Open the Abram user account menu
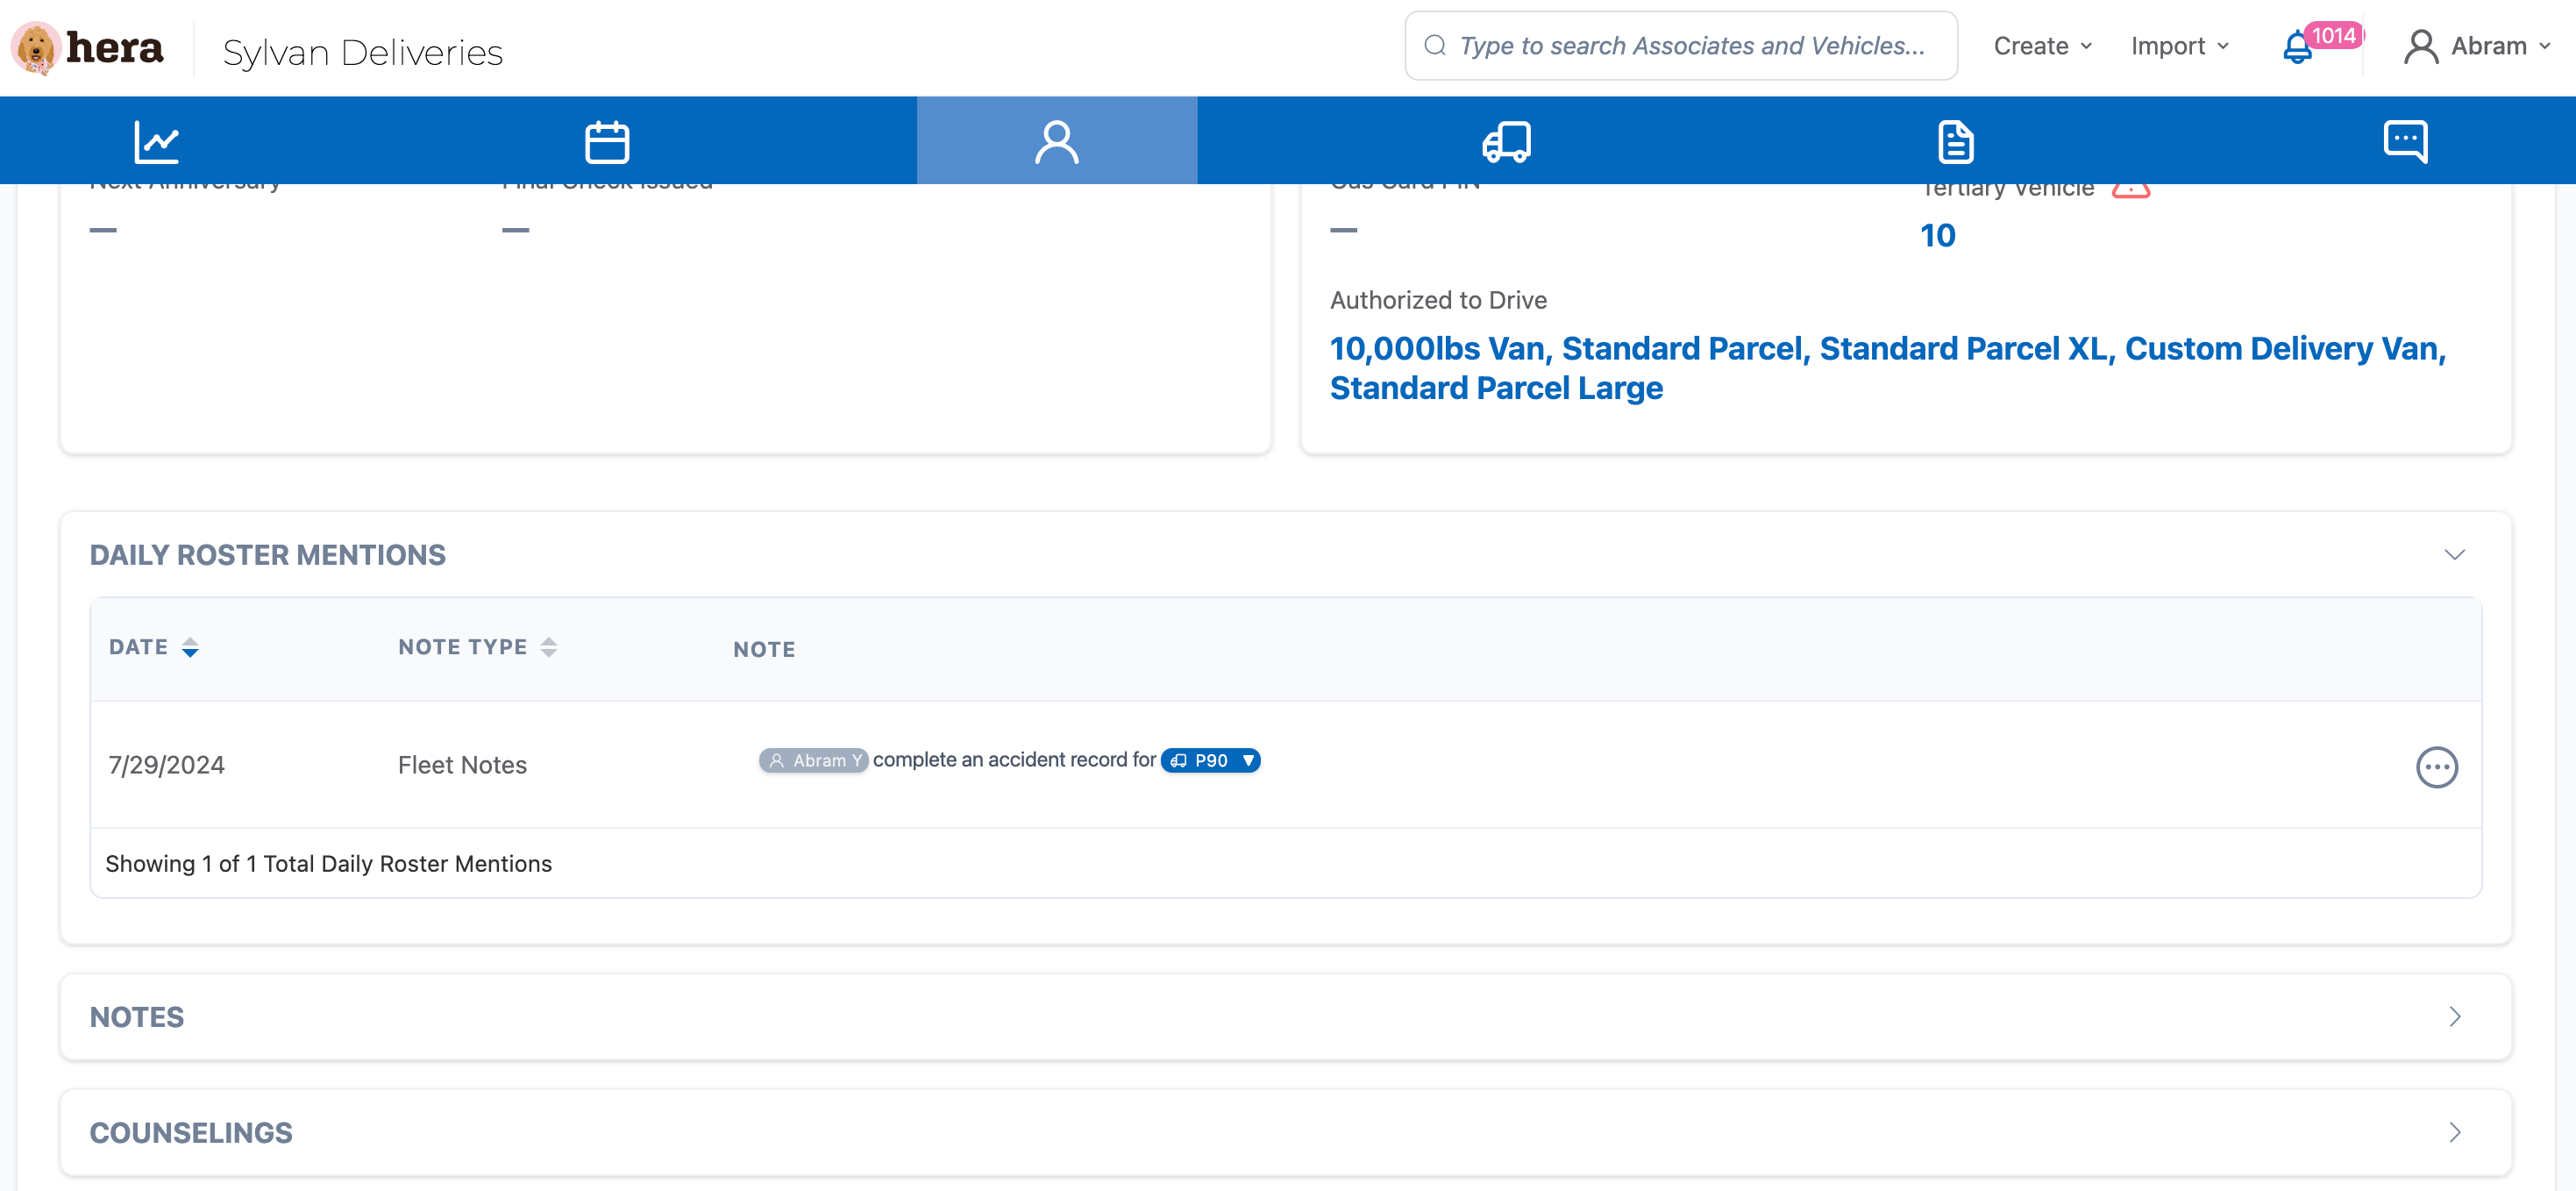 [x=2476, y=46]
